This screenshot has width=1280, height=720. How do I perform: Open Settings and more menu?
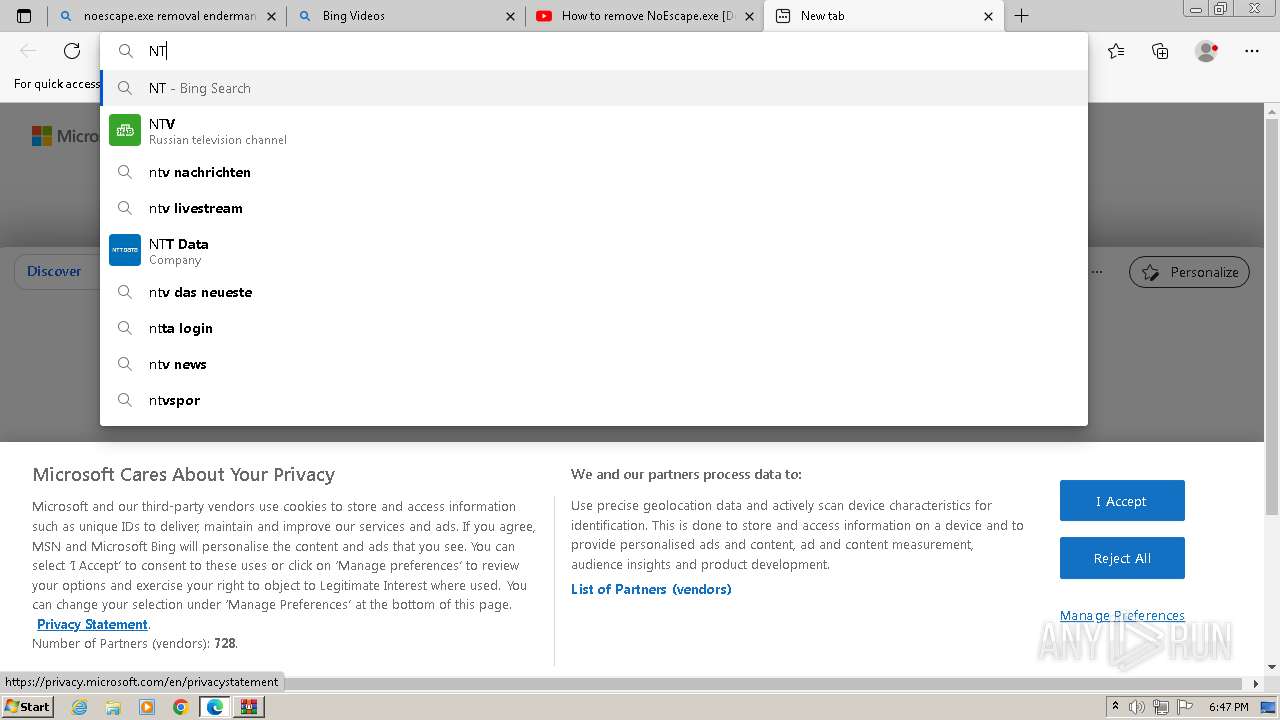click(x=1252, y=51)
